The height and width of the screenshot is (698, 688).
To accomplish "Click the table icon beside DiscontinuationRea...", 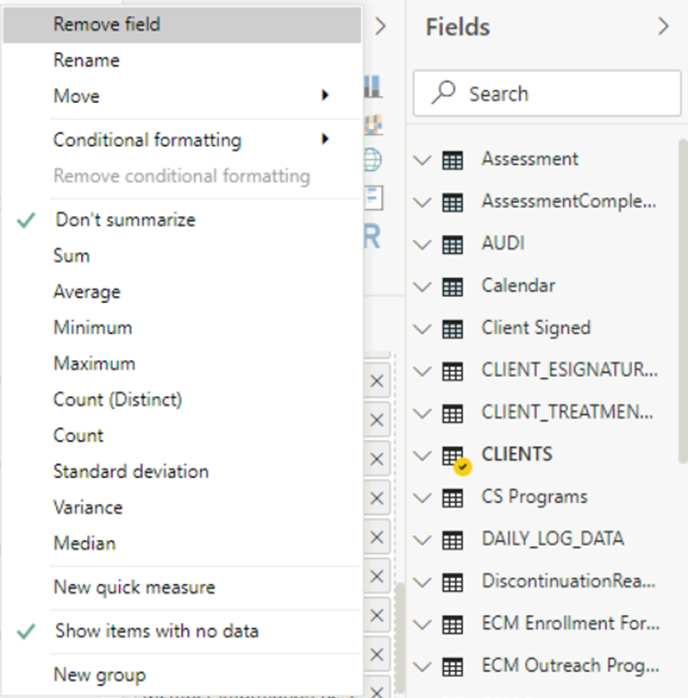I will (x=453, y=582).
